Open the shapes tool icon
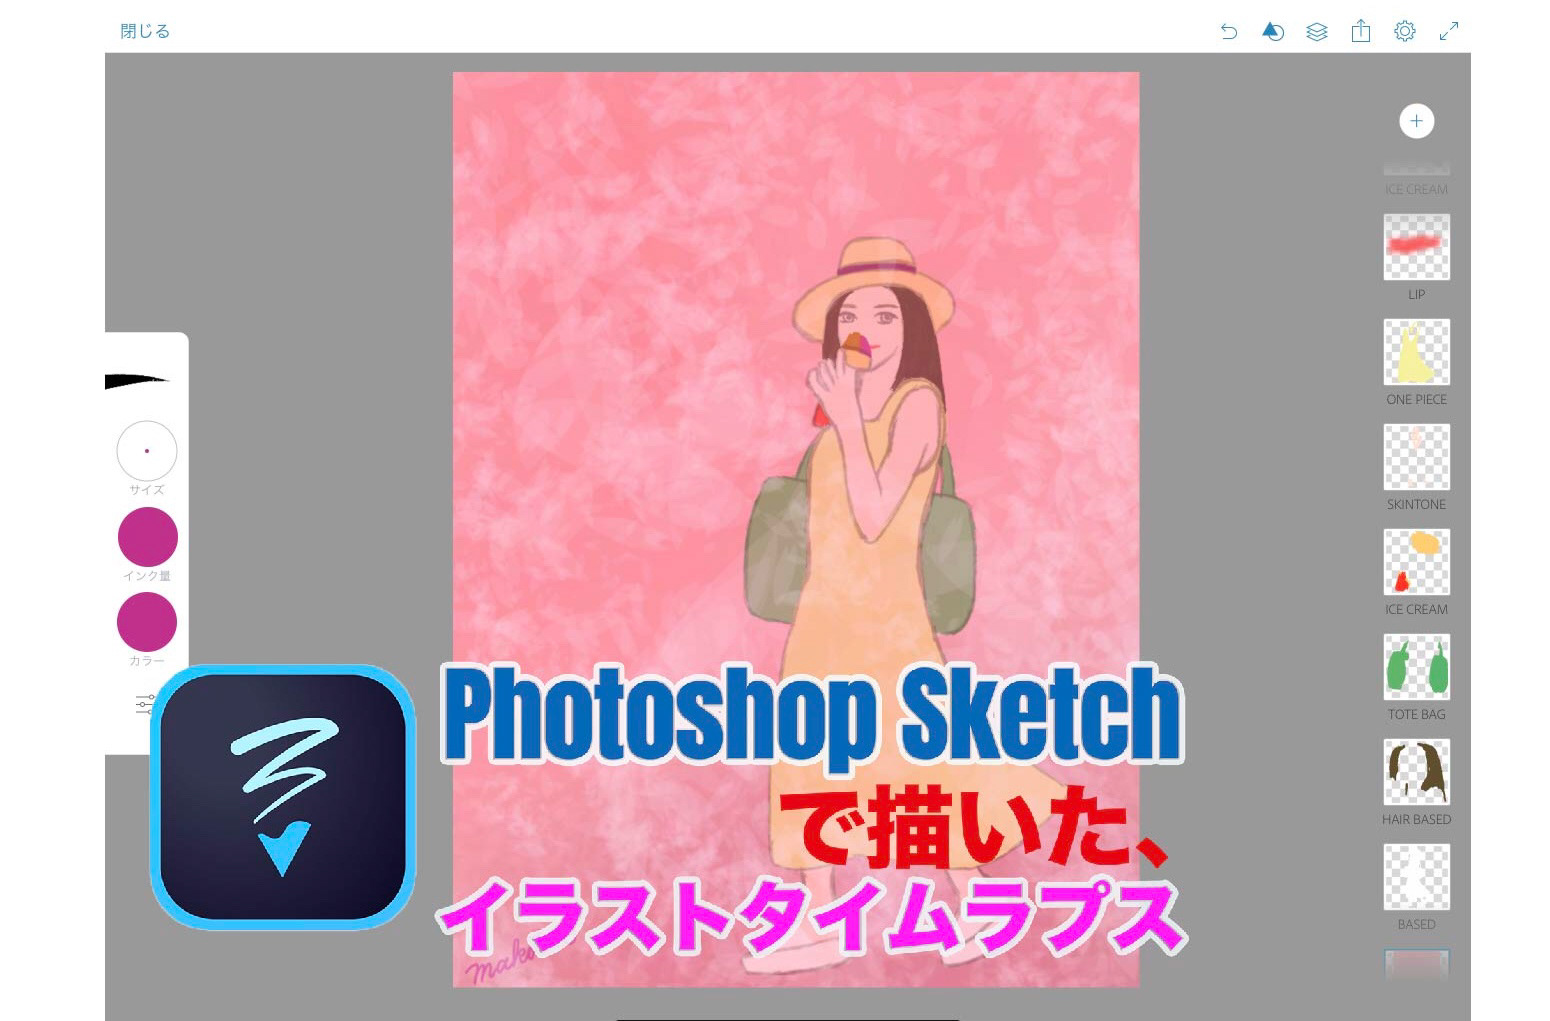The height and width of the screenshot is (1021, 1550). (x=1273, y=32)
